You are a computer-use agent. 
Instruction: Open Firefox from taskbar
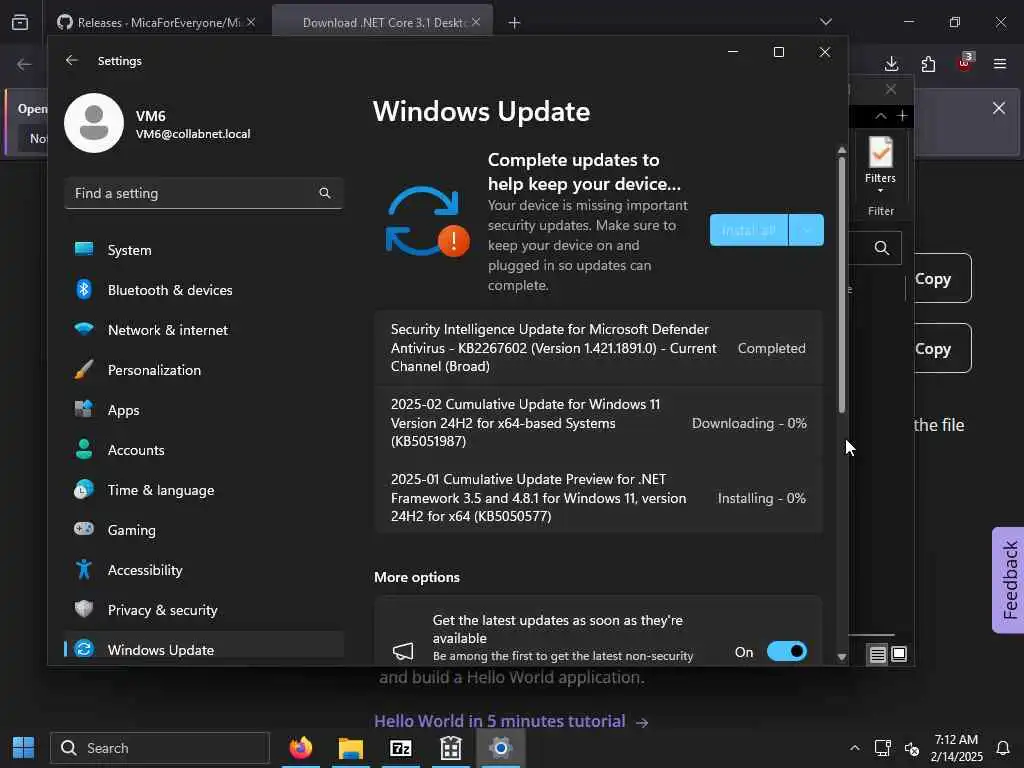pyautogui.click(x=301, y=748)
